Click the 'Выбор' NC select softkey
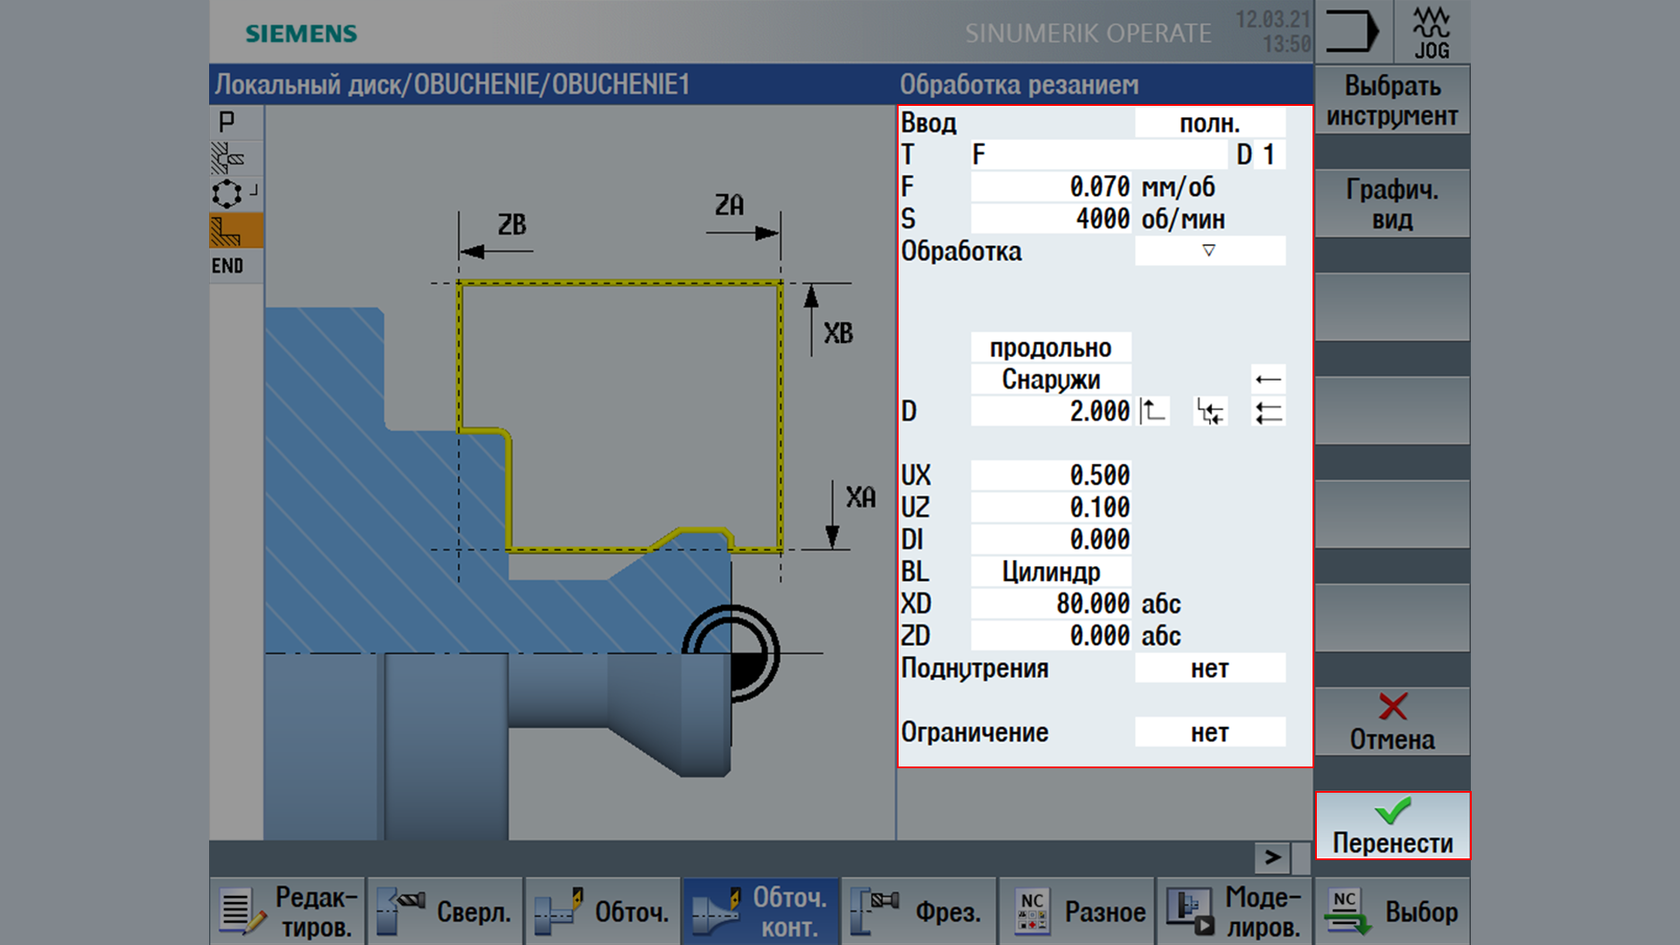 coord(1393,911)
